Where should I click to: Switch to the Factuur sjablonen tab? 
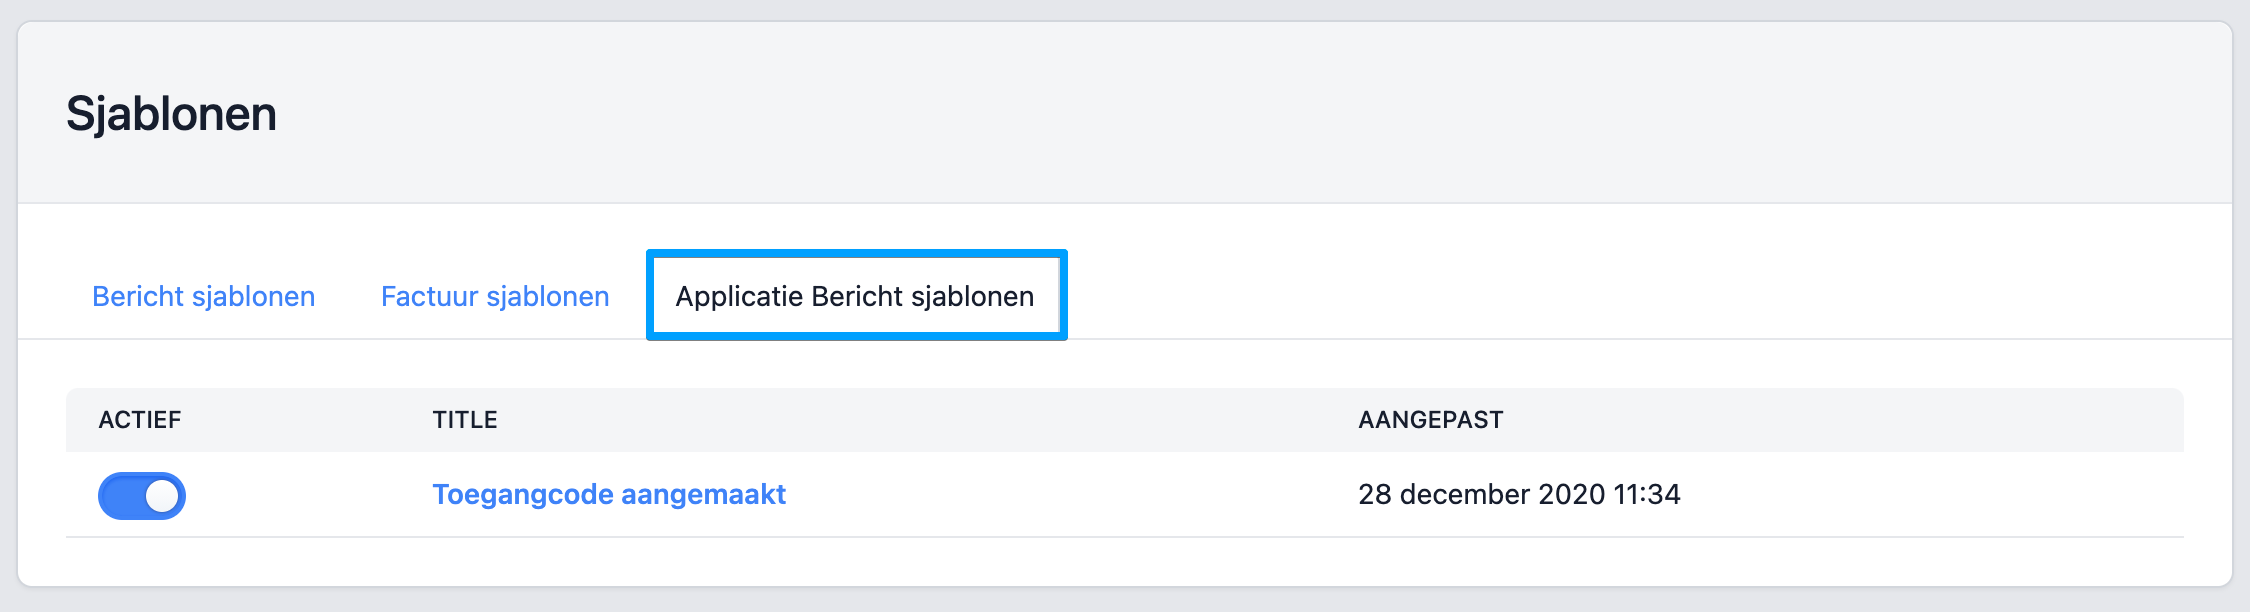coord(495,296)
